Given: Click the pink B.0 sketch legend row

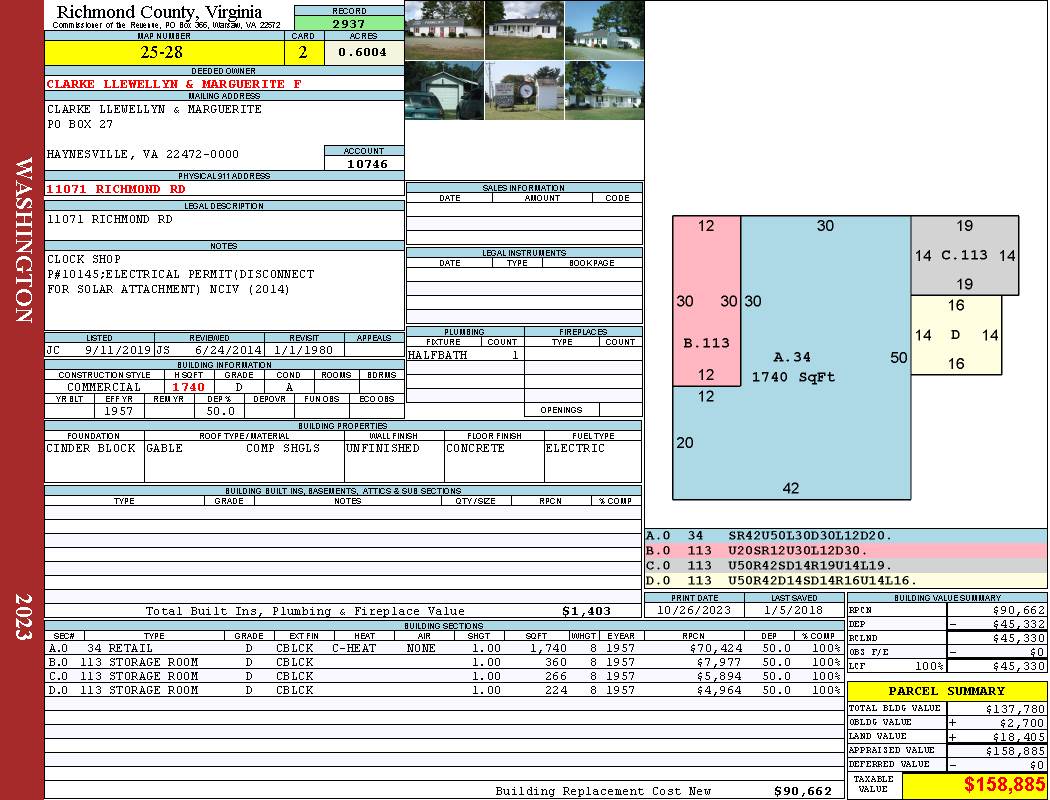Looking at the screenshot, I should [846, 550].
